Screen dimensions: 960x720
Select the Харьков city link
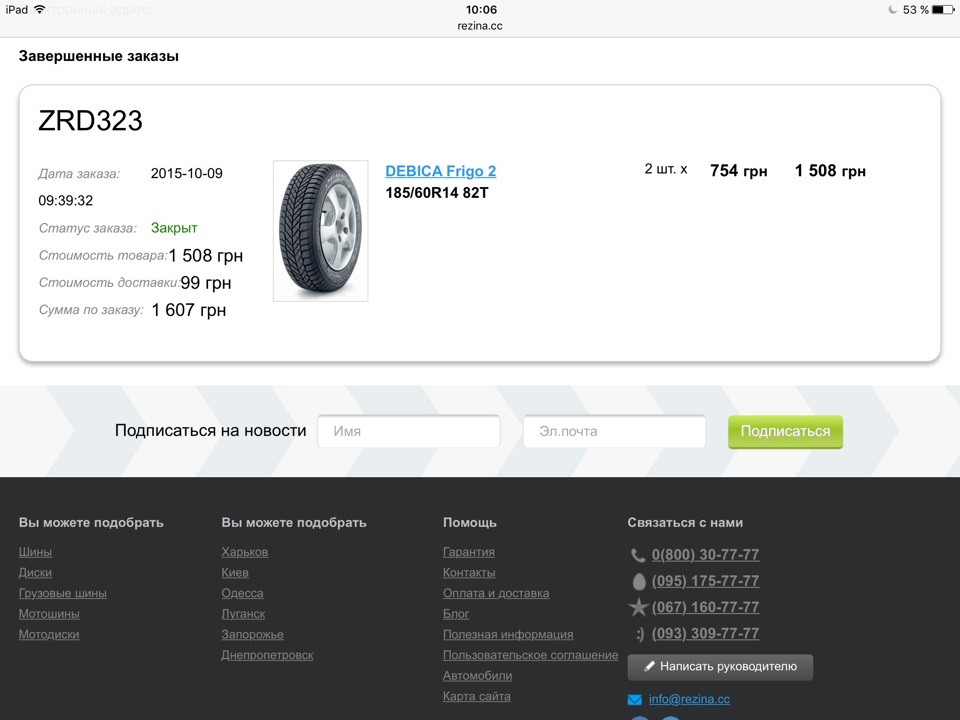click(244, 552)
